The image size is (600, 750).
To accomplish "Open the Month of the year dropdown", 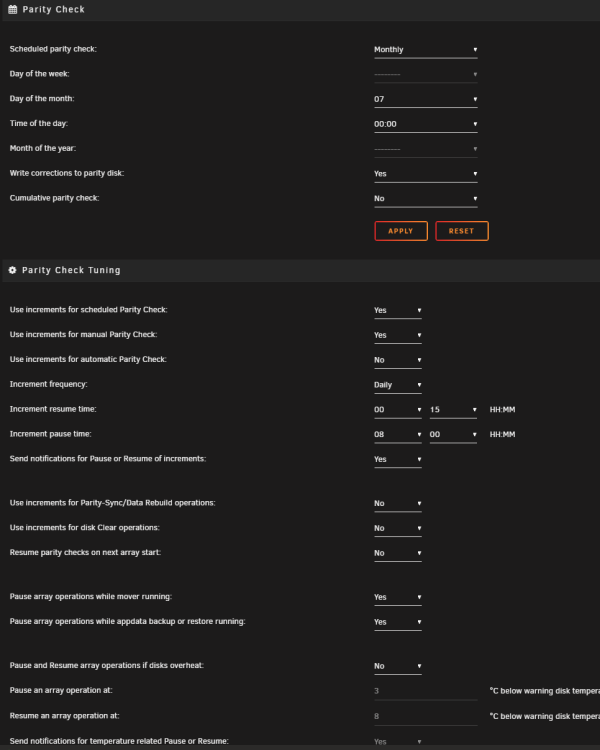I will [425, 149].
